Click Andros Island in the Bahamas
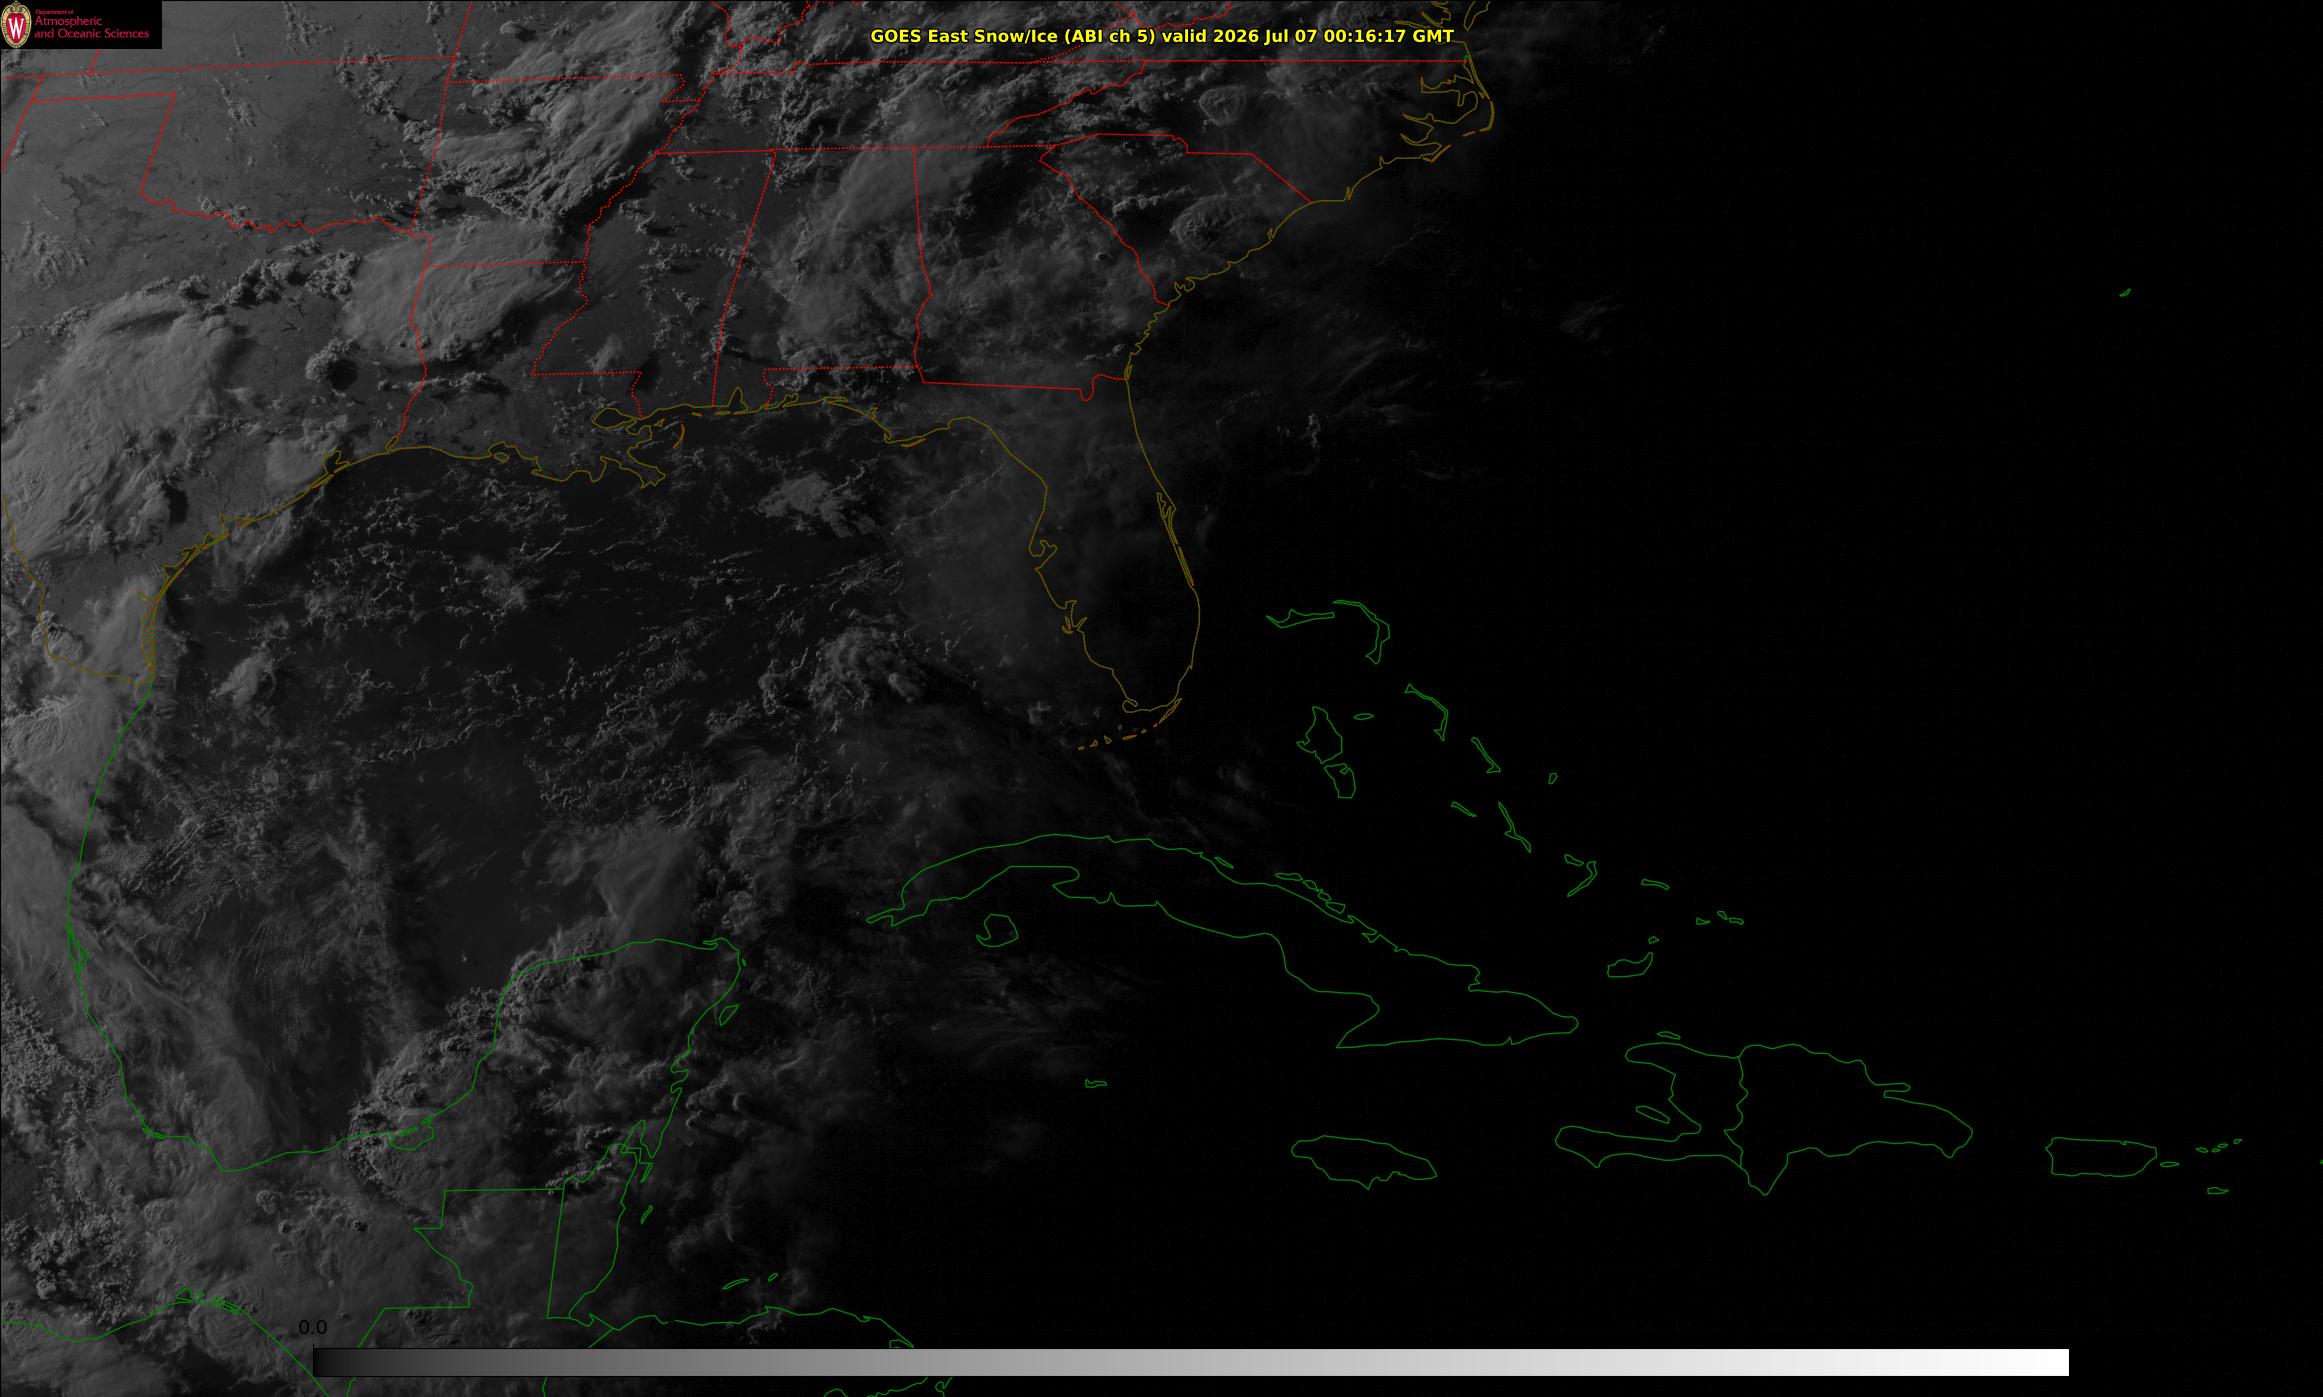The height and width of the screenshot is (1397, 2323). (1326, 750)
